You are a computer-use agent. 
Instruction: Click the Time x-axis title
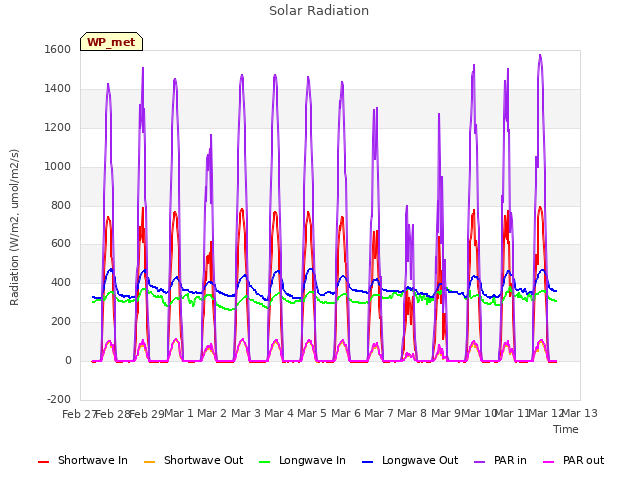coord(566,429)
